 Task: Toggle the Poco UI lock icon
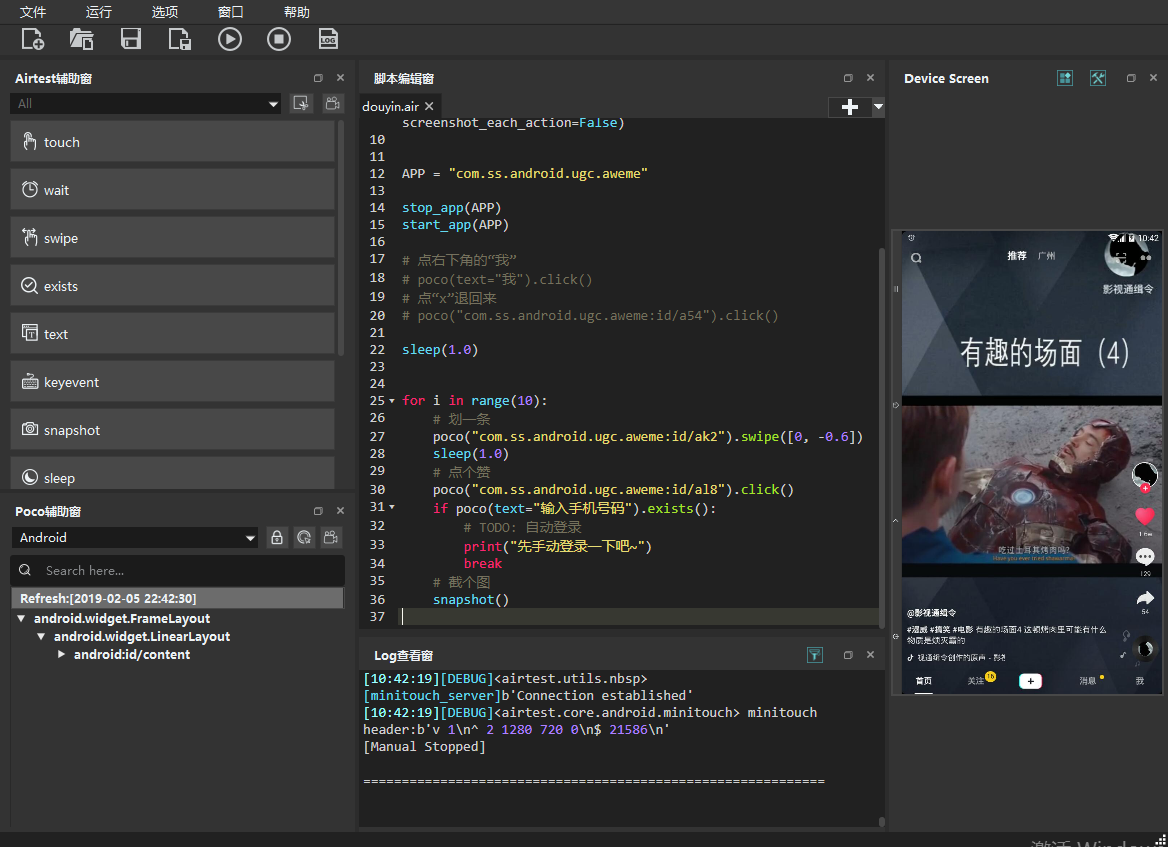coord(277,538)
